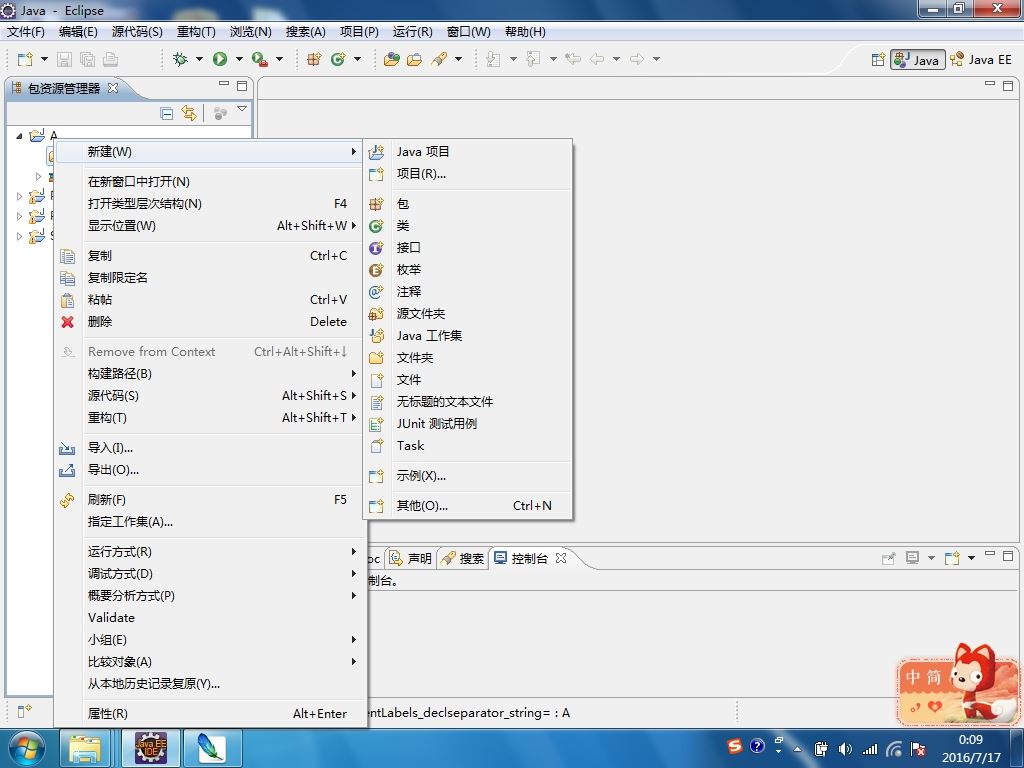Select 导入(I)... in the context menu
This screenshot has height=768, width=1024.
pyautogui.click(x=209, y=447)
